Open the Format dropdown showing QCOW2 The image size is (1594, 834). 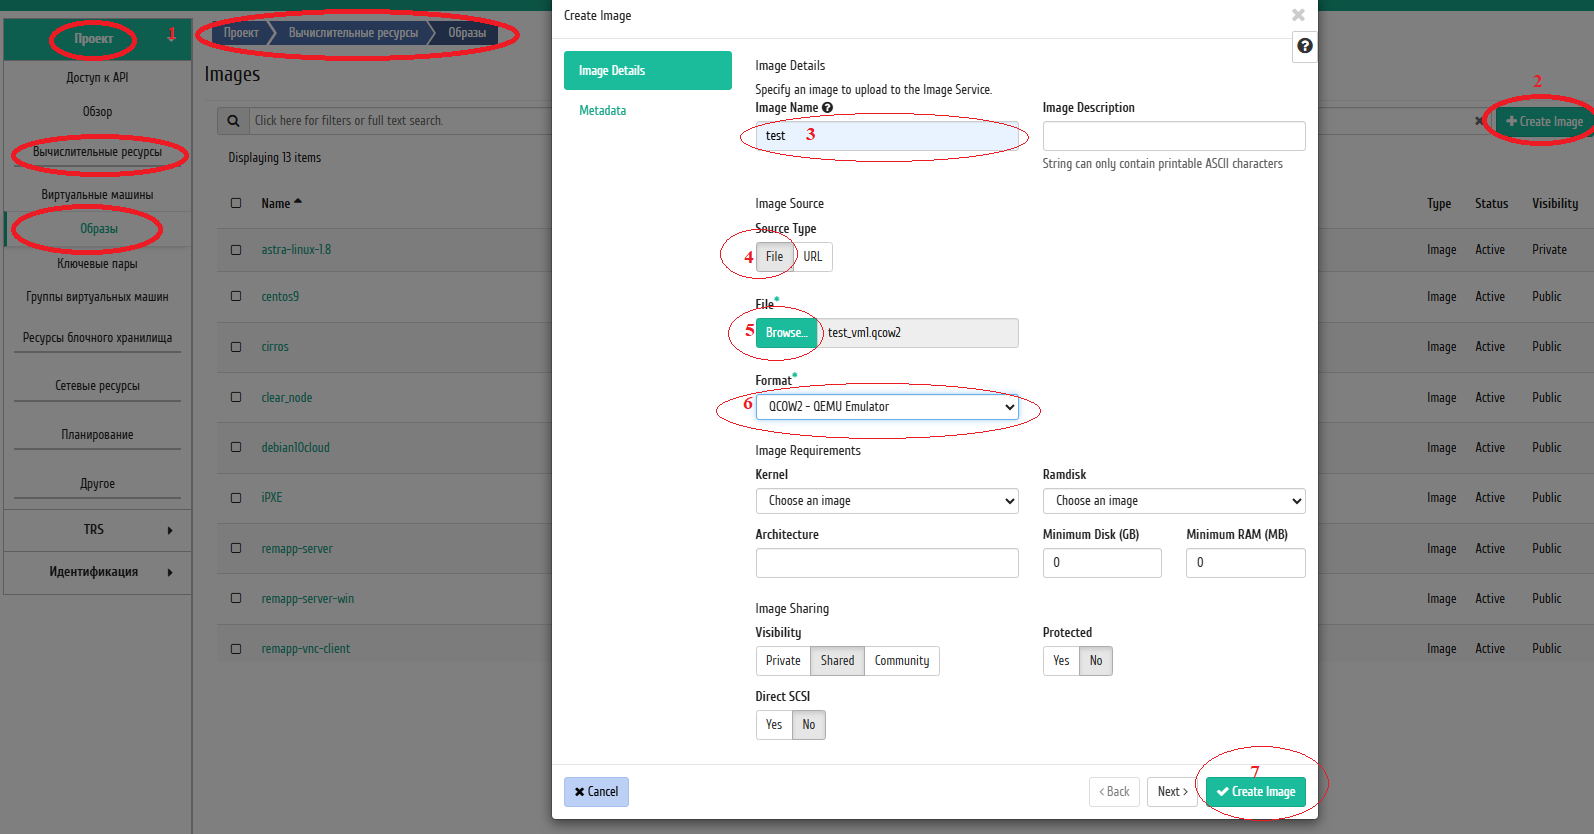coord(887,407)
